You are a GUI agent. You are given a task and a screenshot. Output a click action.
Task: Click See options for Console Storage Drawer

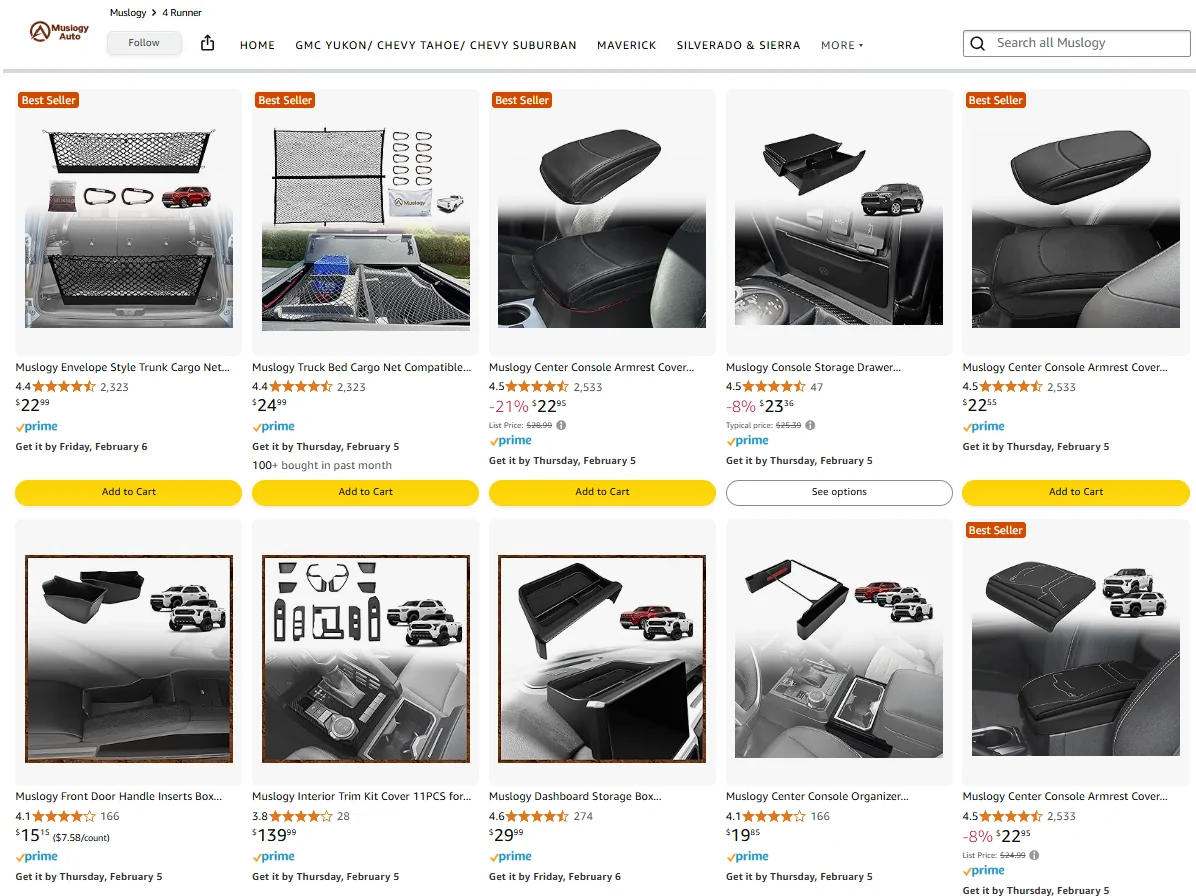[x=839, y=492]
